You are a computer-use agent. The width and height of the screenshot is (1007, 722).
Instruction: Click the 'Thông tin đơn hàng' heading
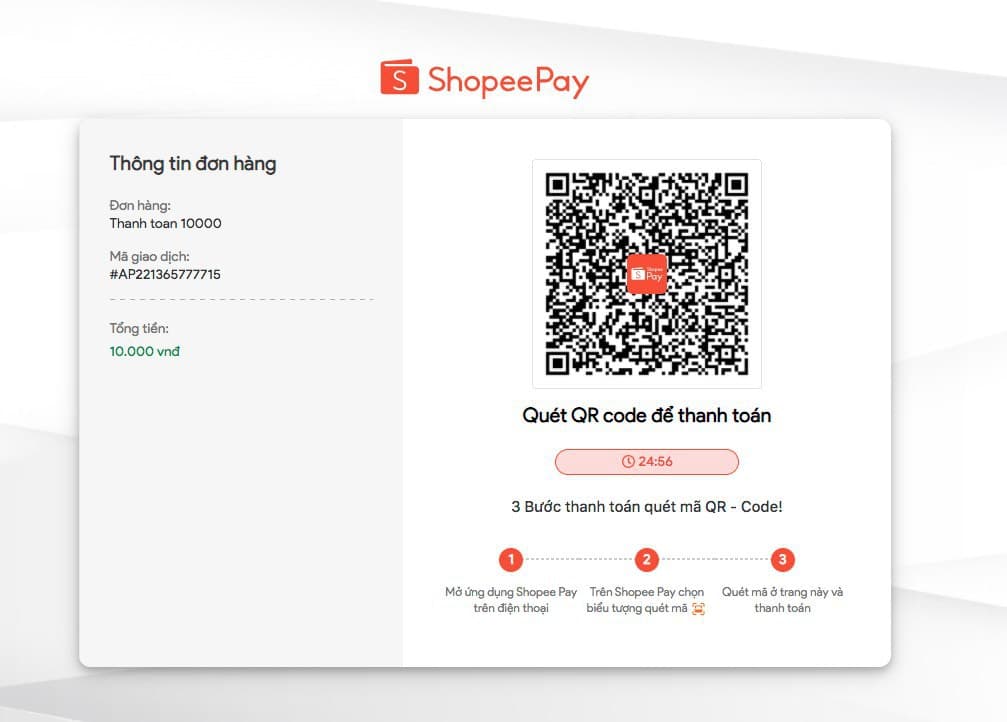coord(193,164)
